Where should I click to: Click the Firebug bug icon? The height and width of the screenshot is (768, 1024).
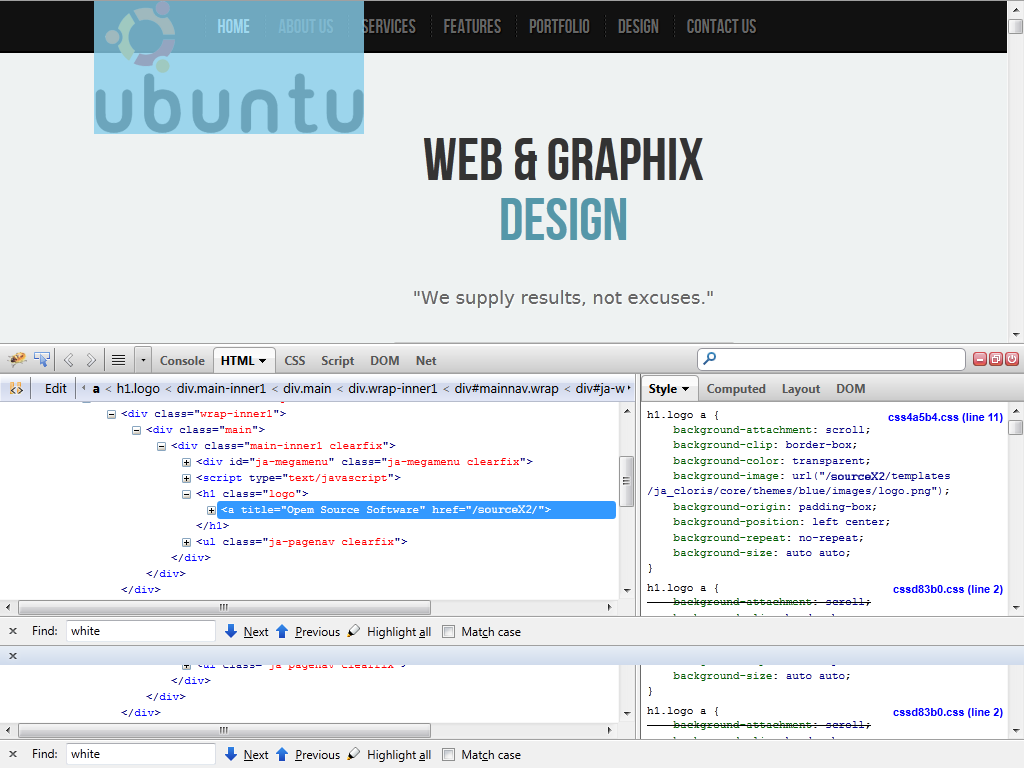point(17,360)
